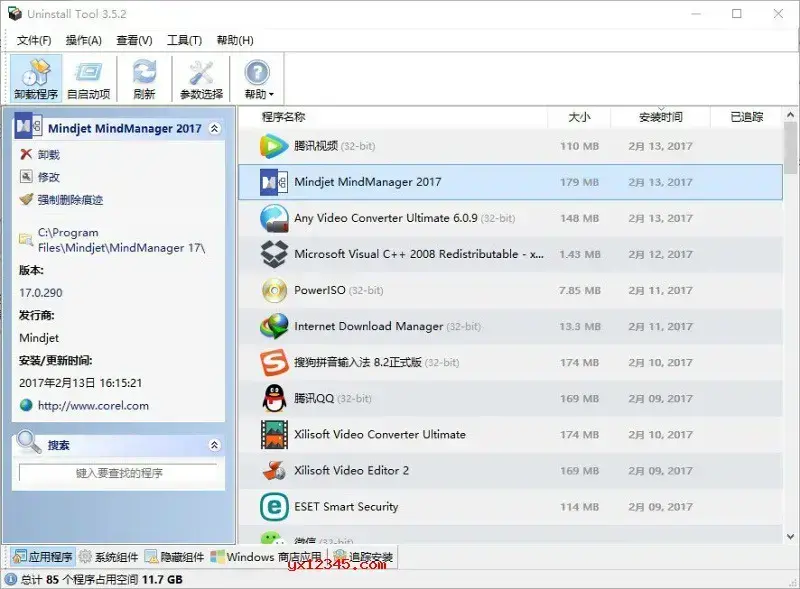This screenshot has width=800, height=589.
Task: Click the scroll down arrow of program list
Action: pos(790,536)
